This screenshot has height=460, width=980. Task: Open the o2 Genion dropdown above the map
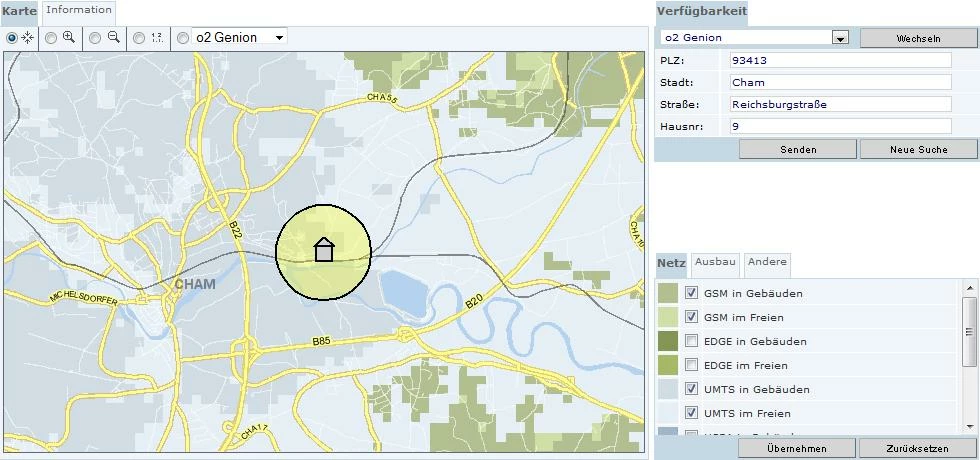239,38
